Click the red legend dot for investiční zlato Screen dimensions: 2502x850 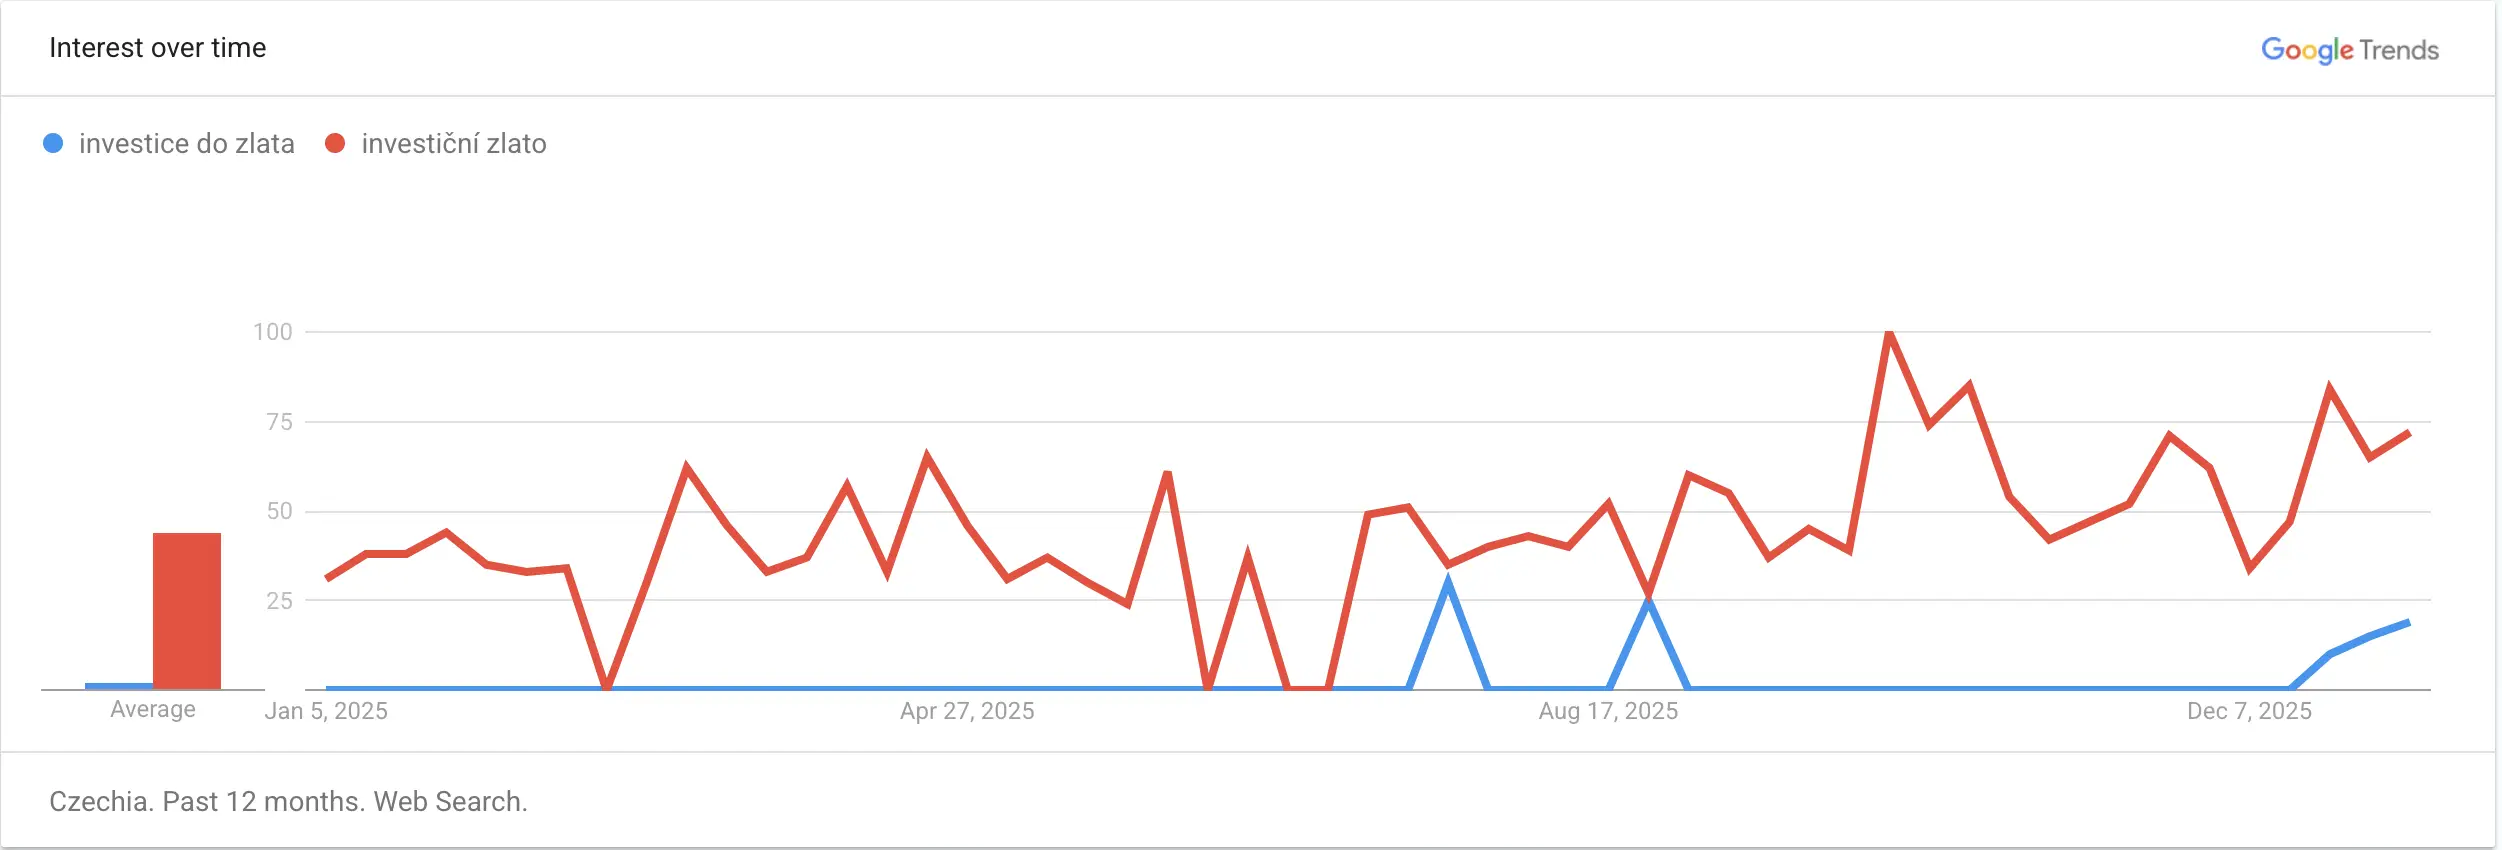coord(335,144)
